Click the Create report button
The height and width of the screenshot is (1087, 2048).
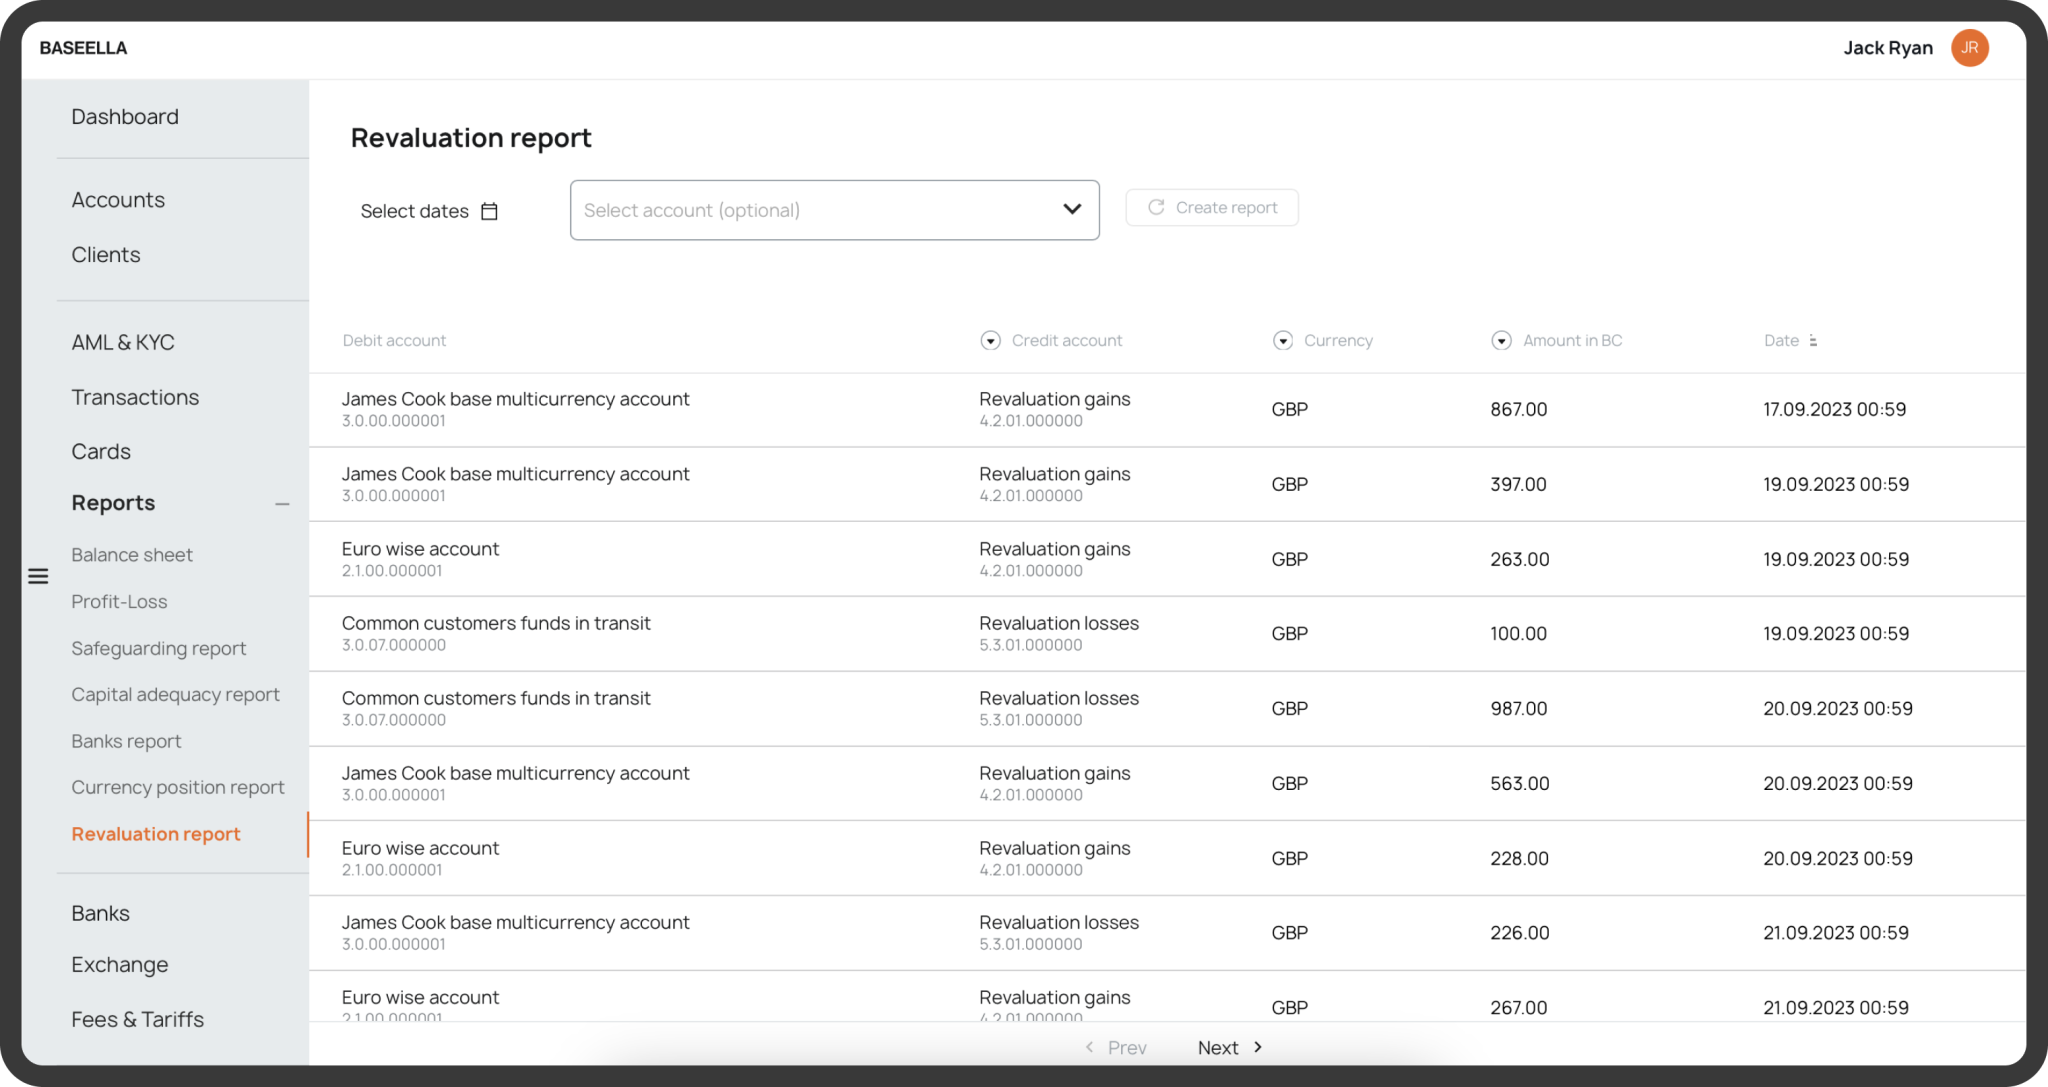click(x=1212, y=207)
